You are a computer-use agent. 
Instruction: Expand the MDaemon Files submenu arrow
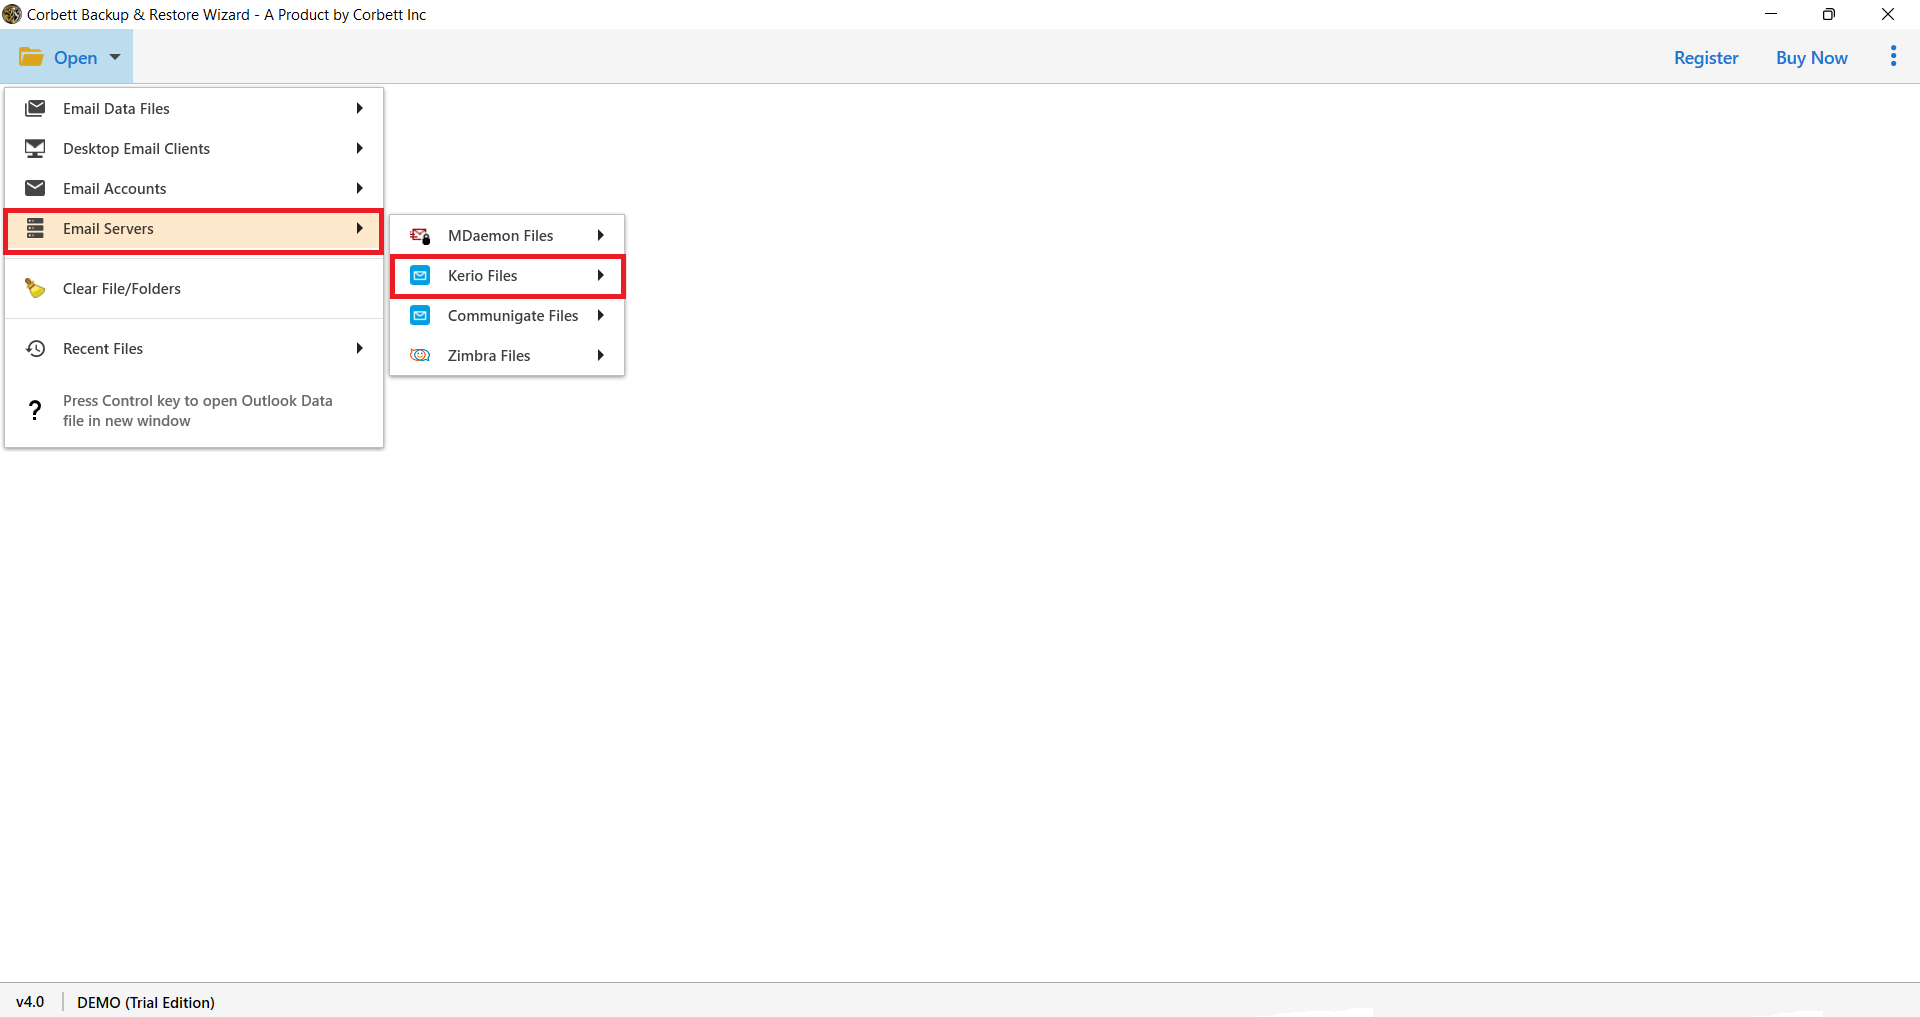600,235
